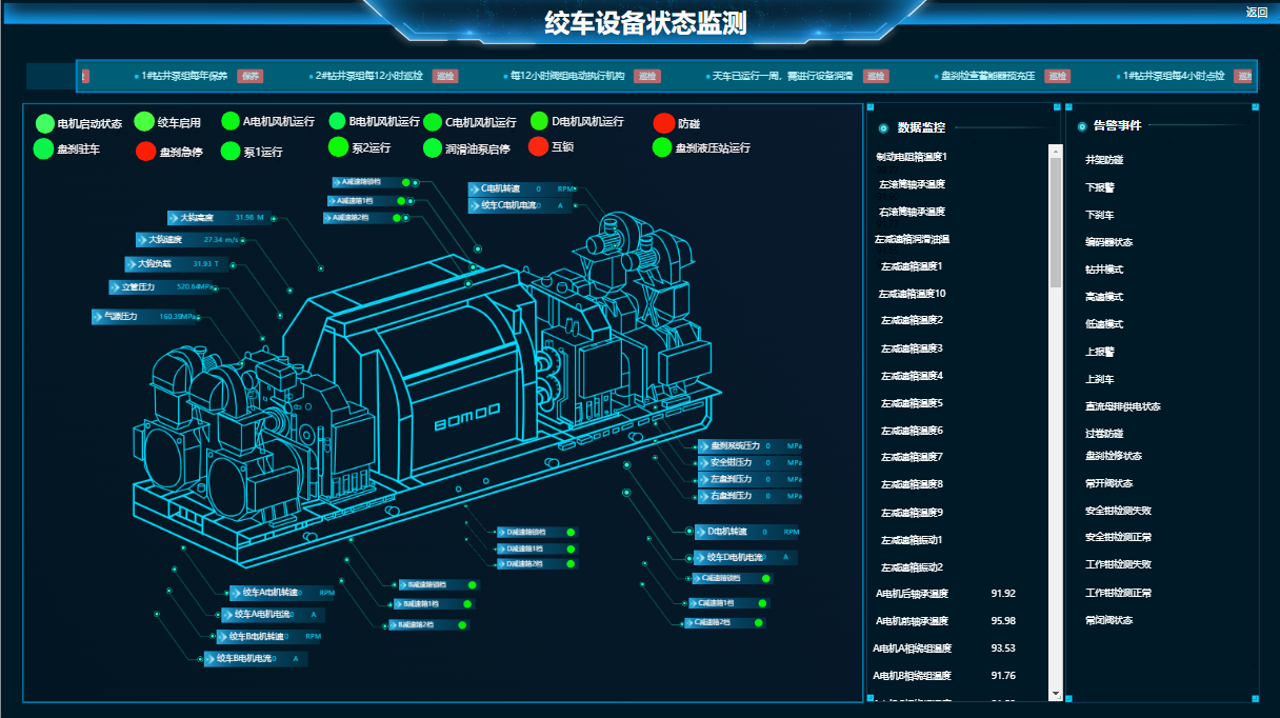The width and height of the screenshot is (1280, 718).
Task: Click the 告警事件 panel header icon
Action: coord(1082,127)
